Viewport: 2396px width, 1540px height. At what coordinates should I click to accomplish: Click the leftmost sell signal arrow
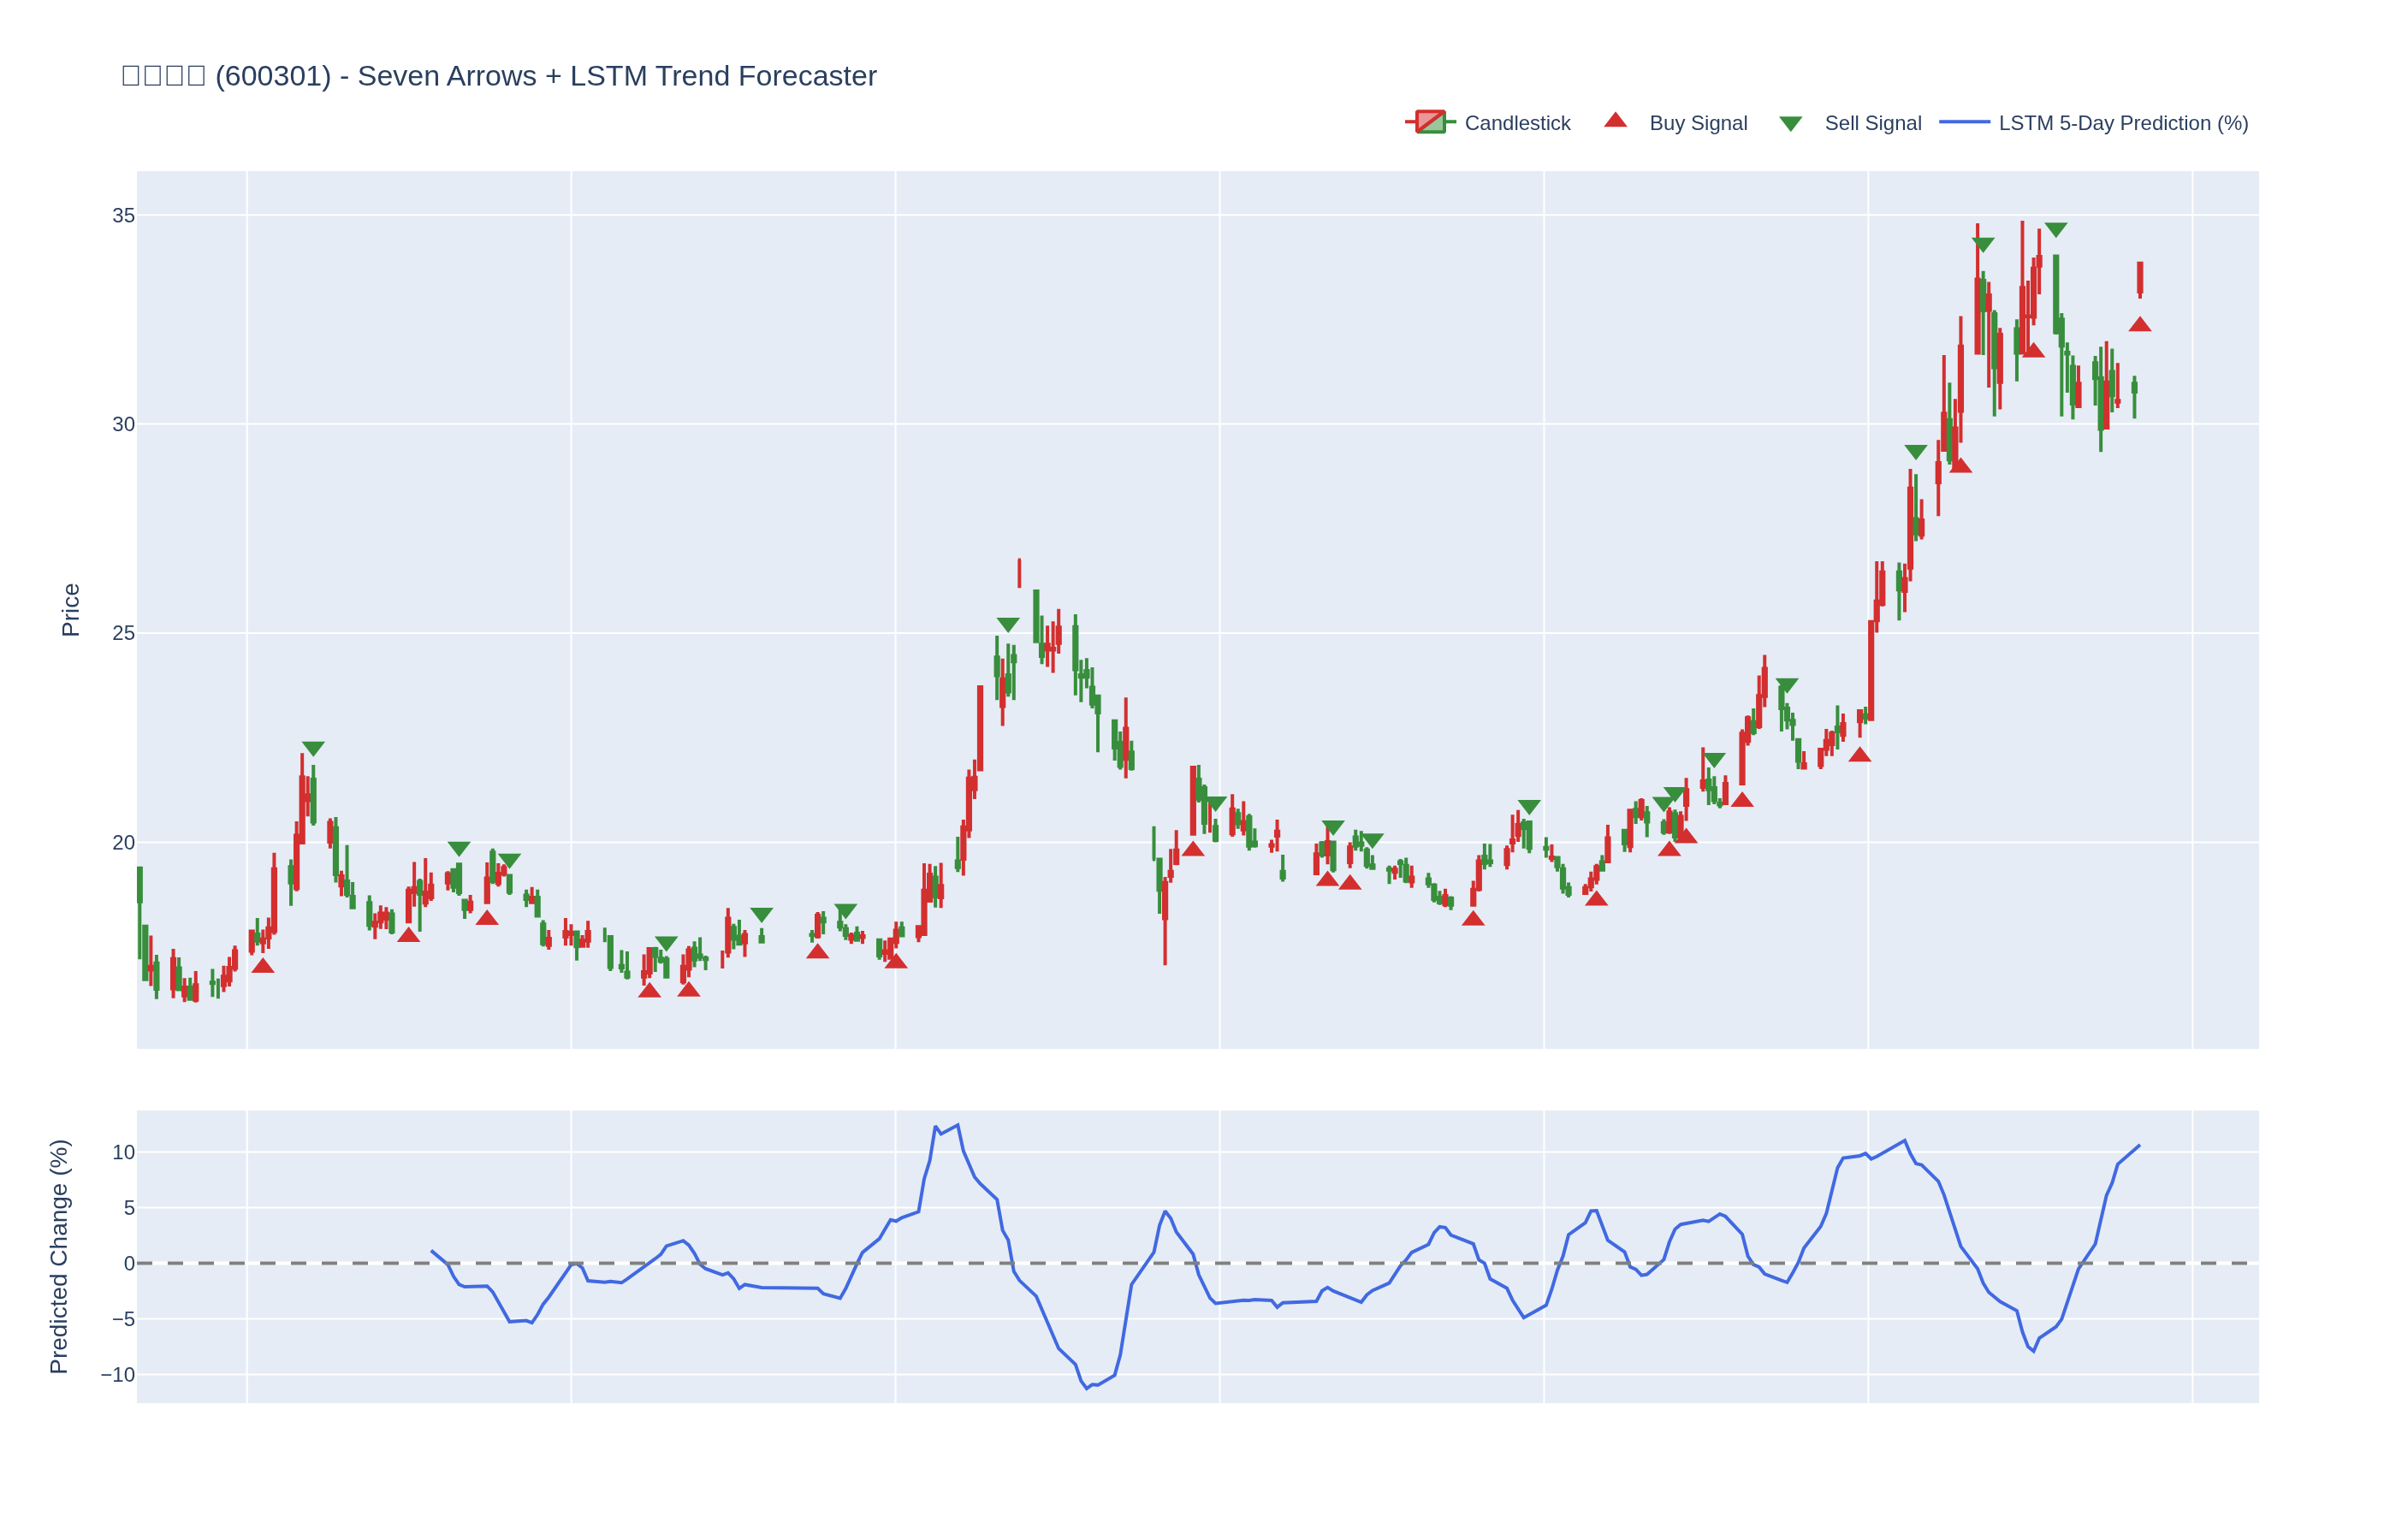(x=313, y=749)
